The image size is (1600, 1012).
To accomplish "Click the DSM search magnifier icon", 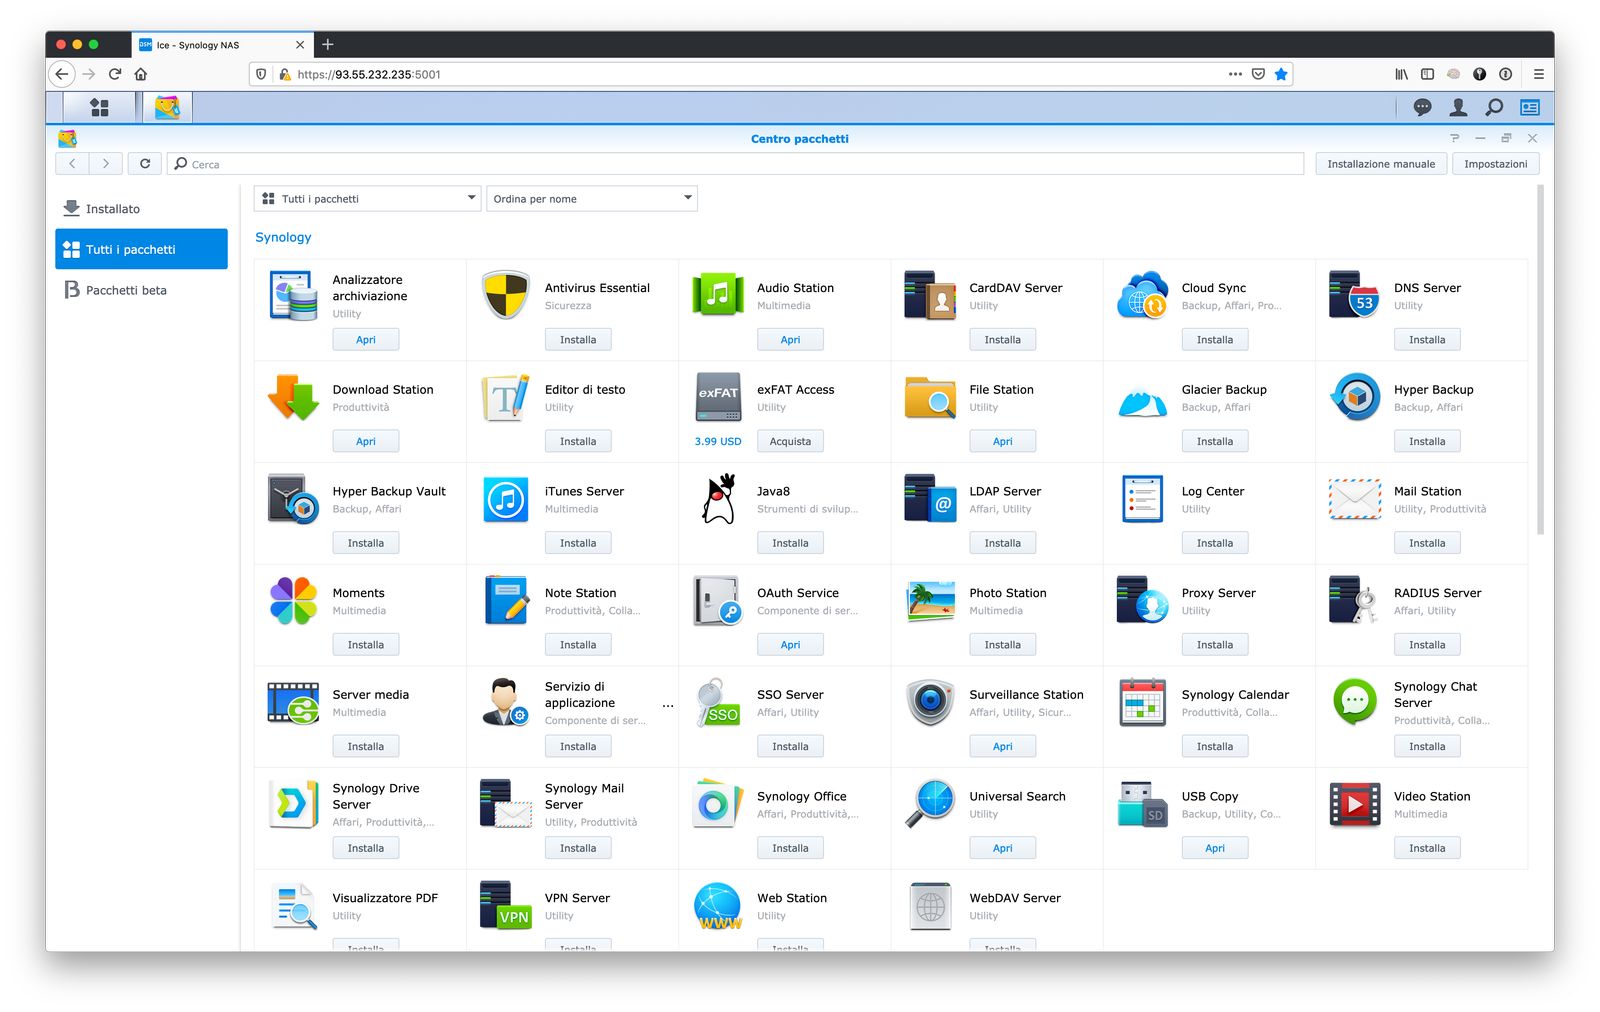I will pyautogui.click(x=1494, y=107).
